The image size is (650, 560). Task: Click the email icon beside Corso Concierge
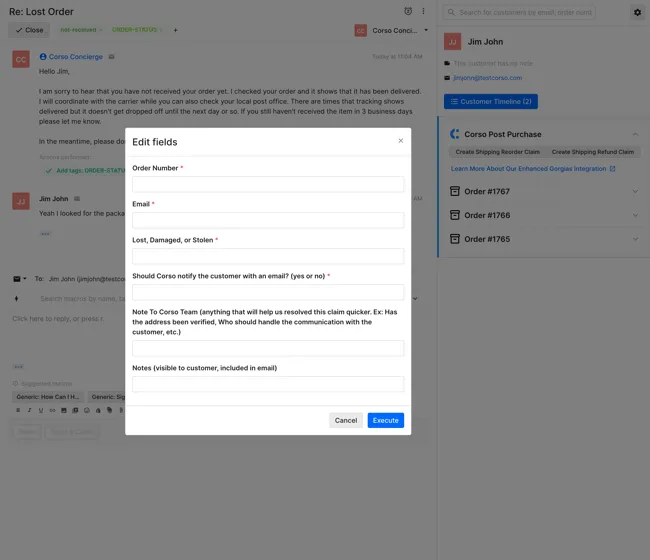click(111, 57)
